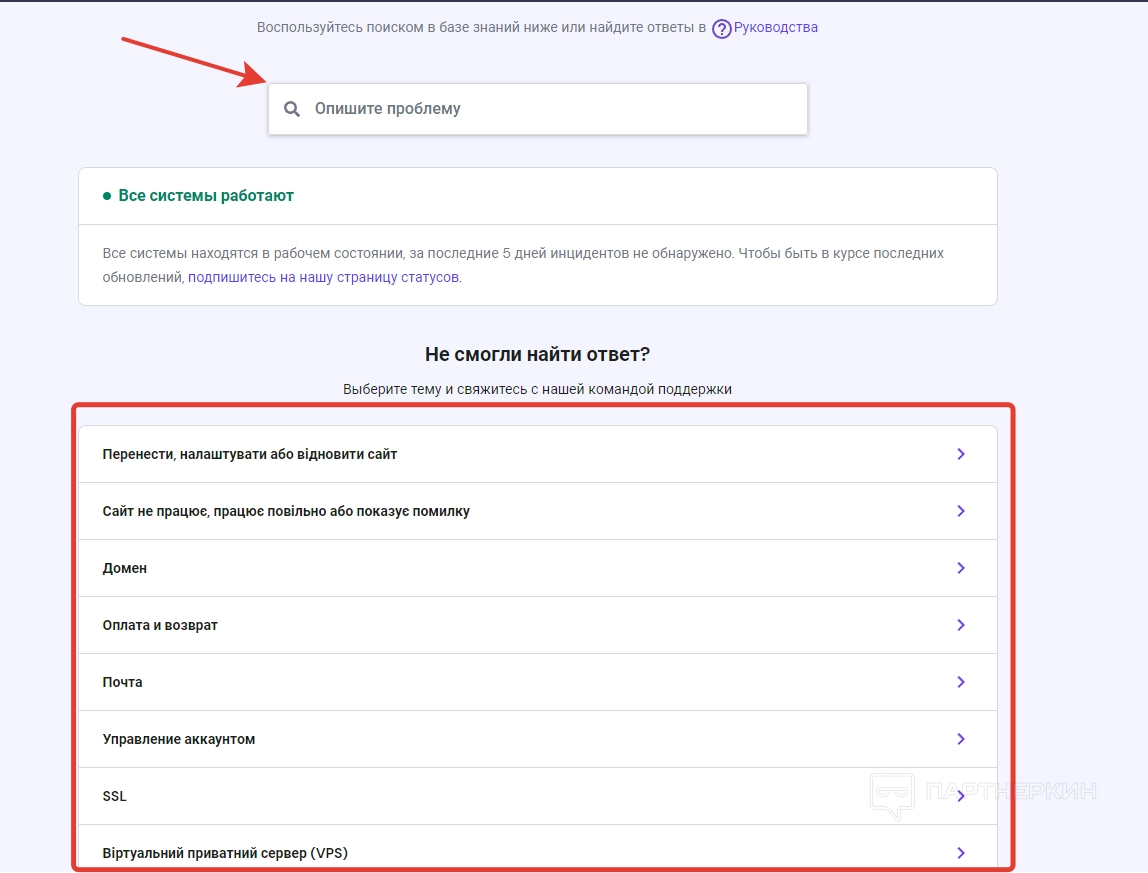The image size is (1148, 873).
Task: Expand 'Оплата и возврат' via its arrow
Action: click(x=961, y=625)
